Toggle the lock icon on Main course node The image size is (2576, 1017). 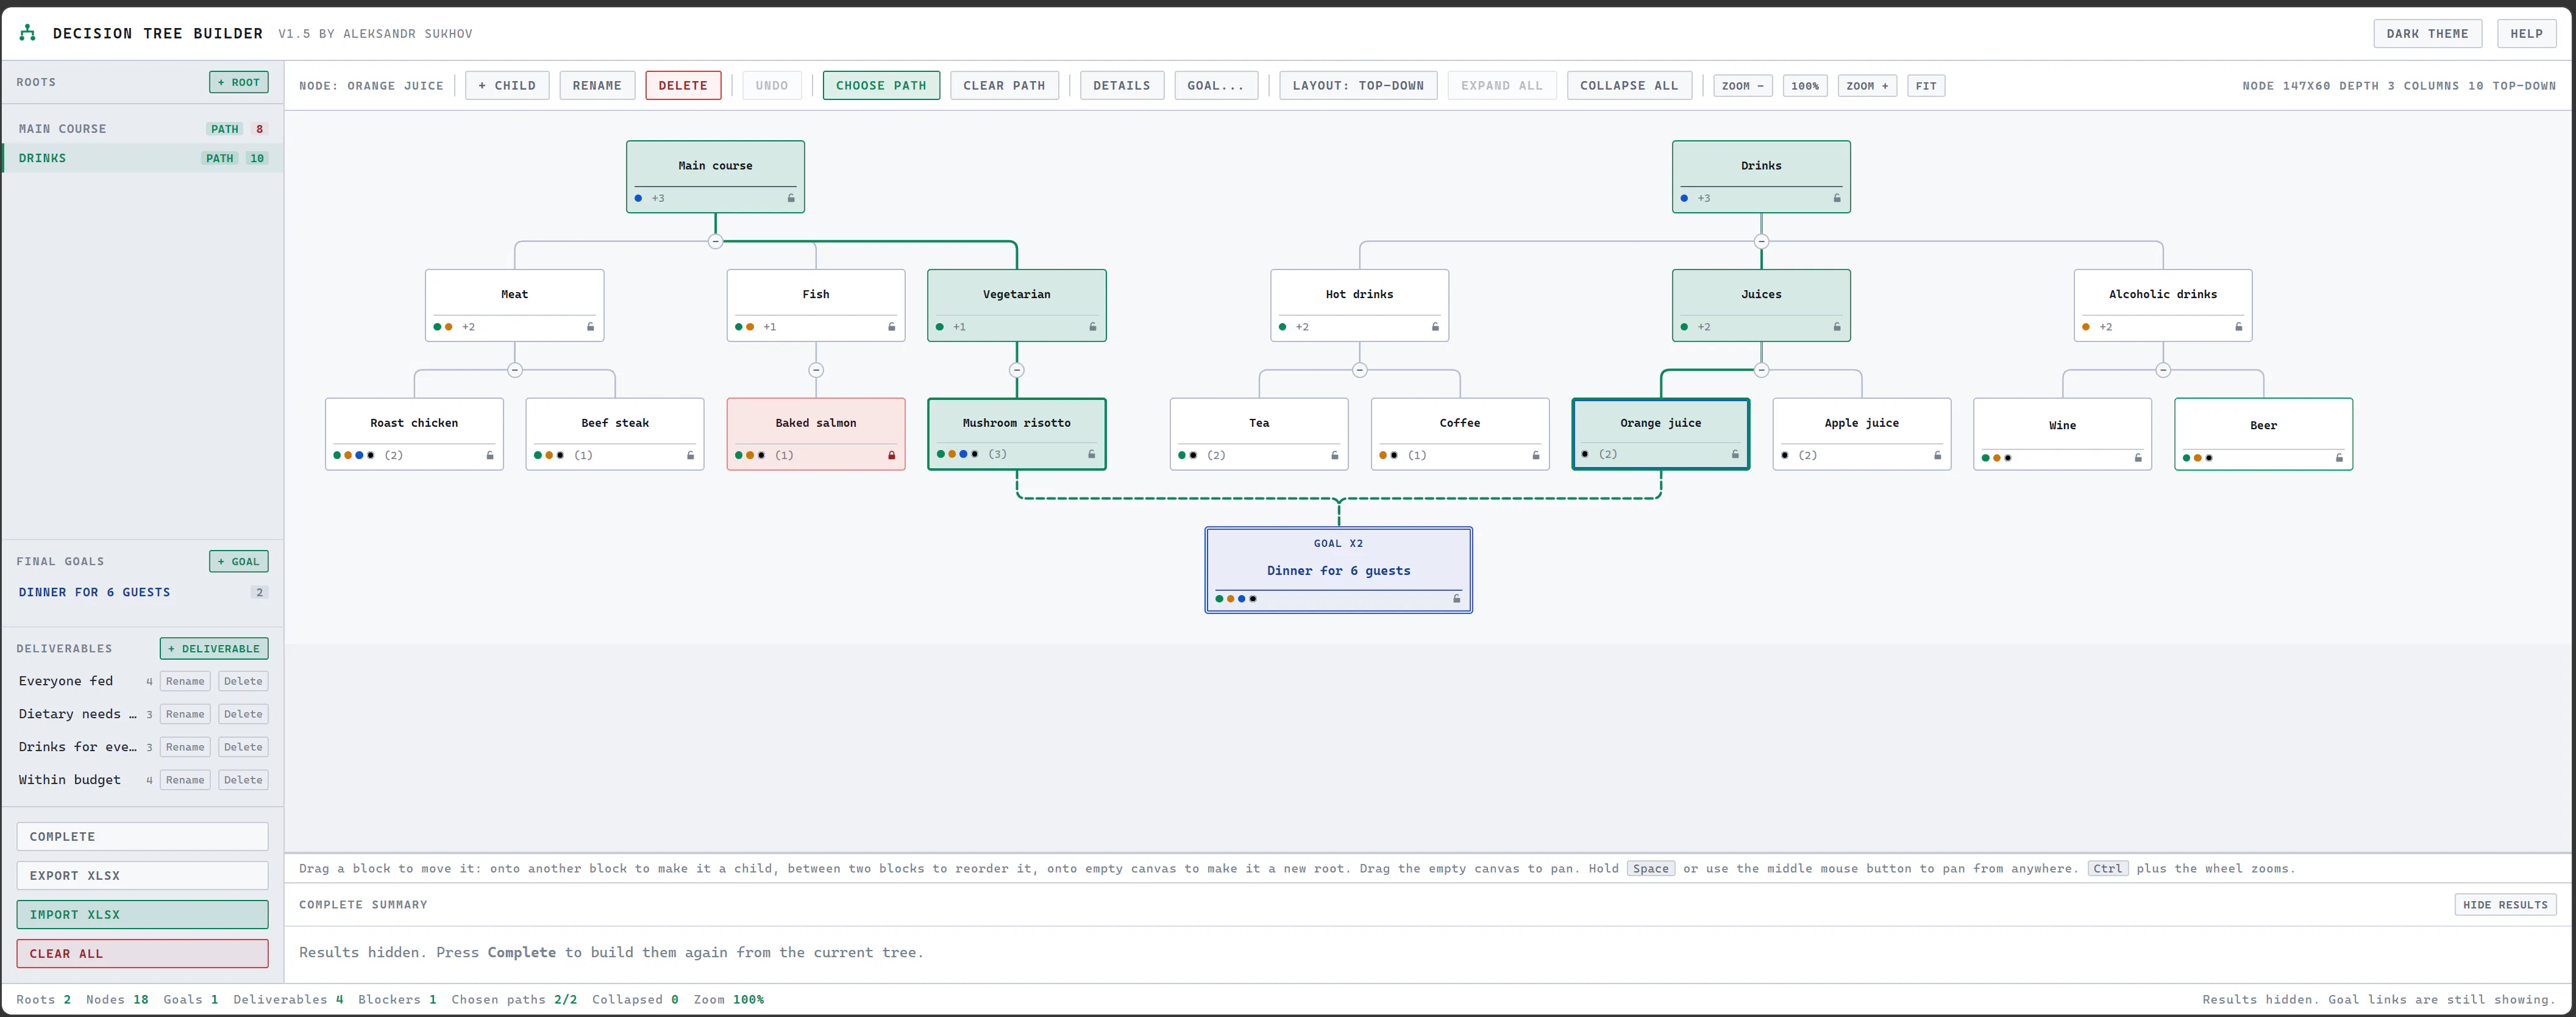(790, 198)
